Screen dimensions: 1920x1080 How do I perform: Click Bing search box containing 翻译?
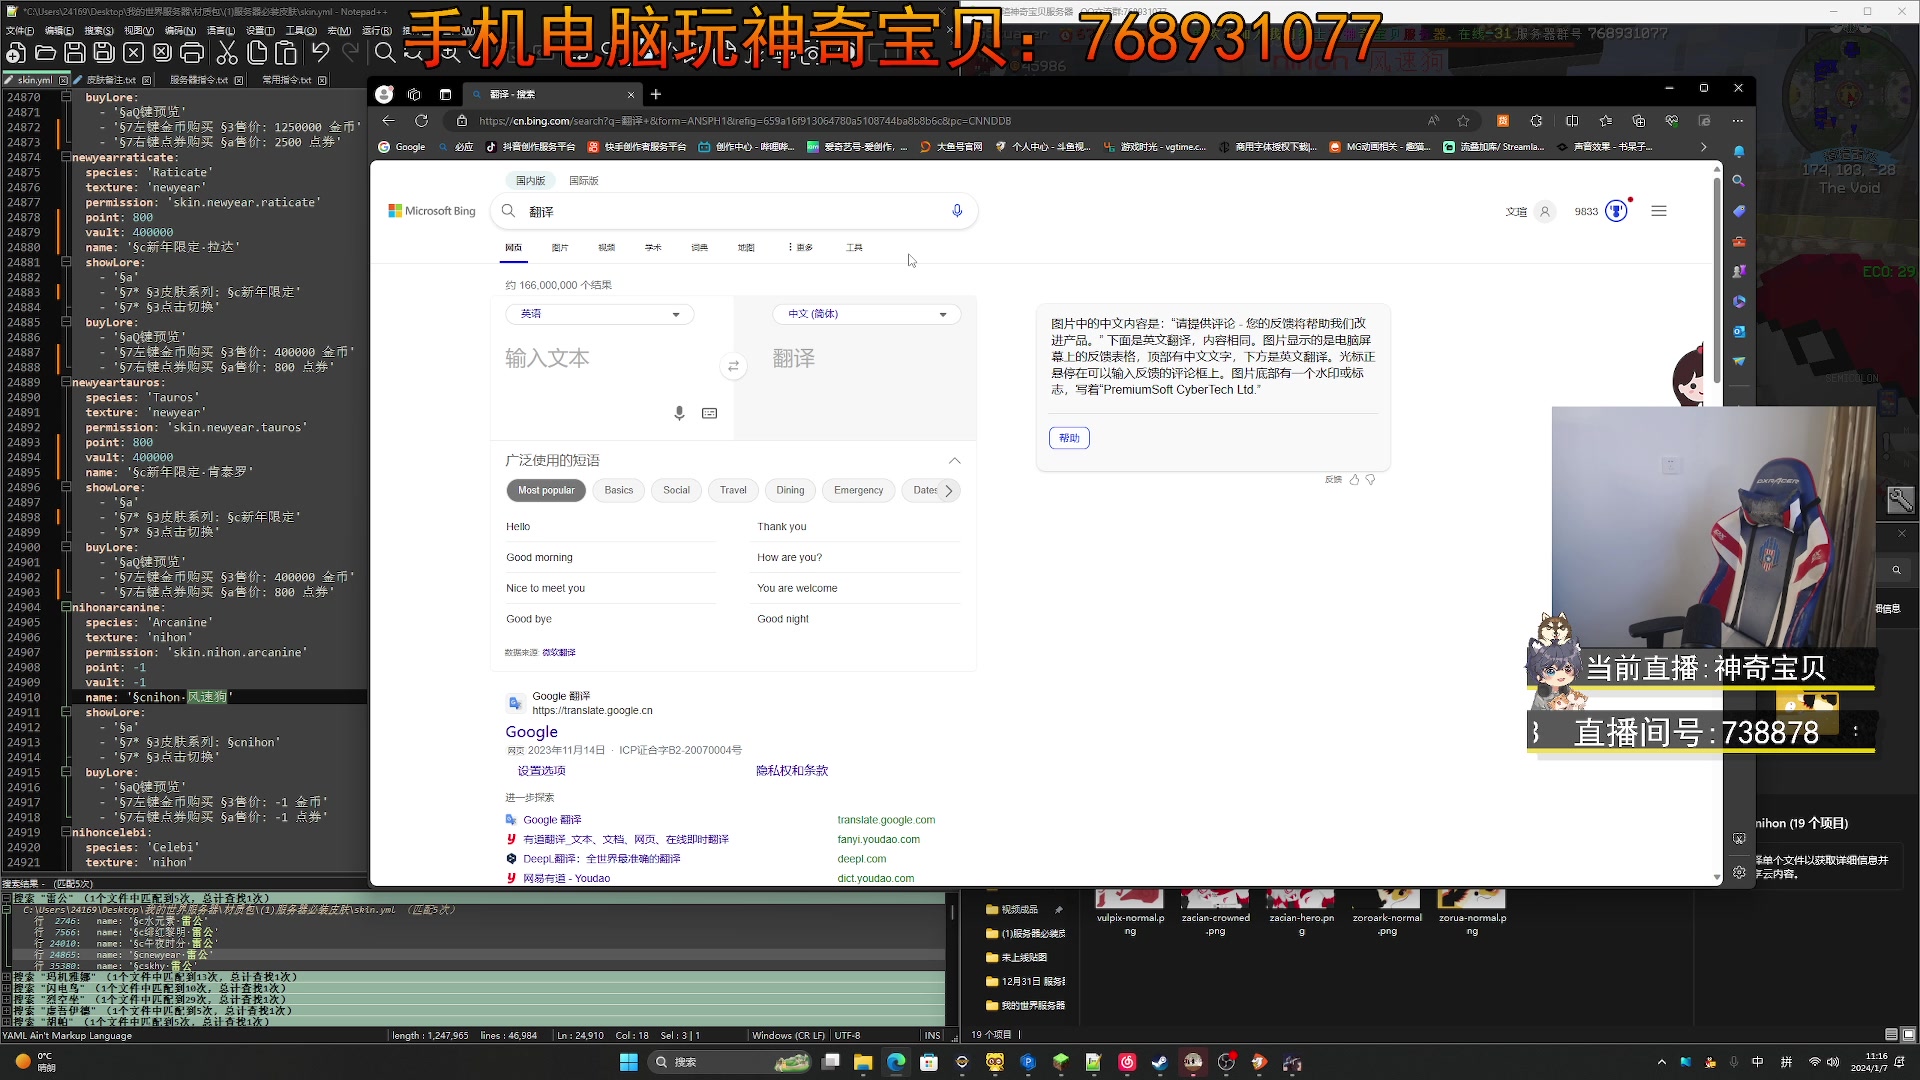click(735, 212)
